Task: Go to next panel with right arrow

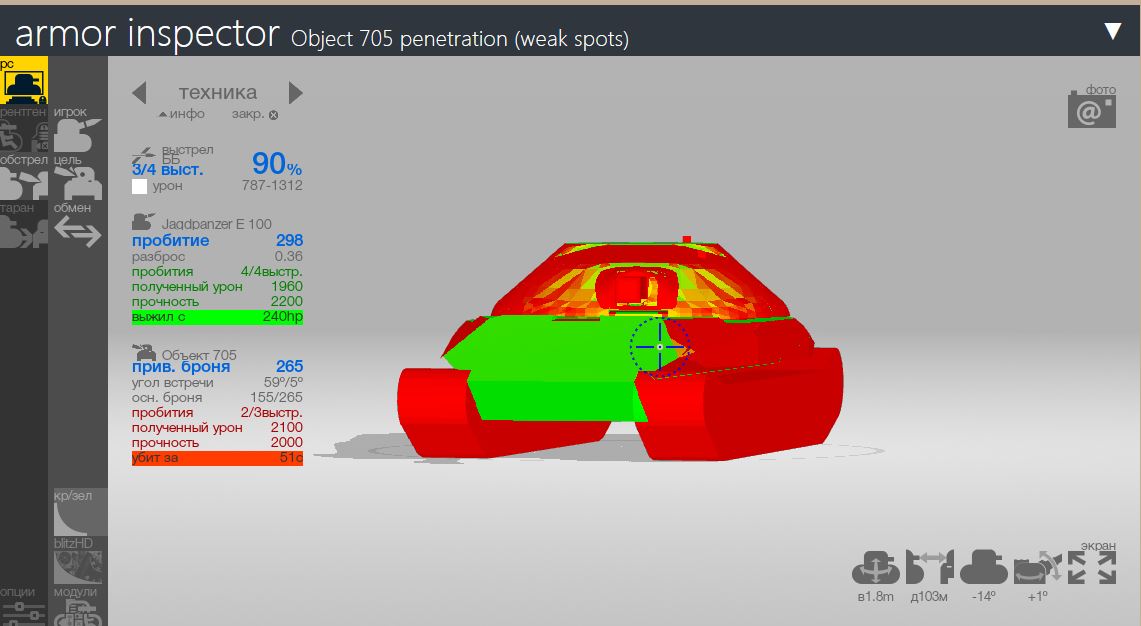Action: pyautogui.click(x=295, y=93)
